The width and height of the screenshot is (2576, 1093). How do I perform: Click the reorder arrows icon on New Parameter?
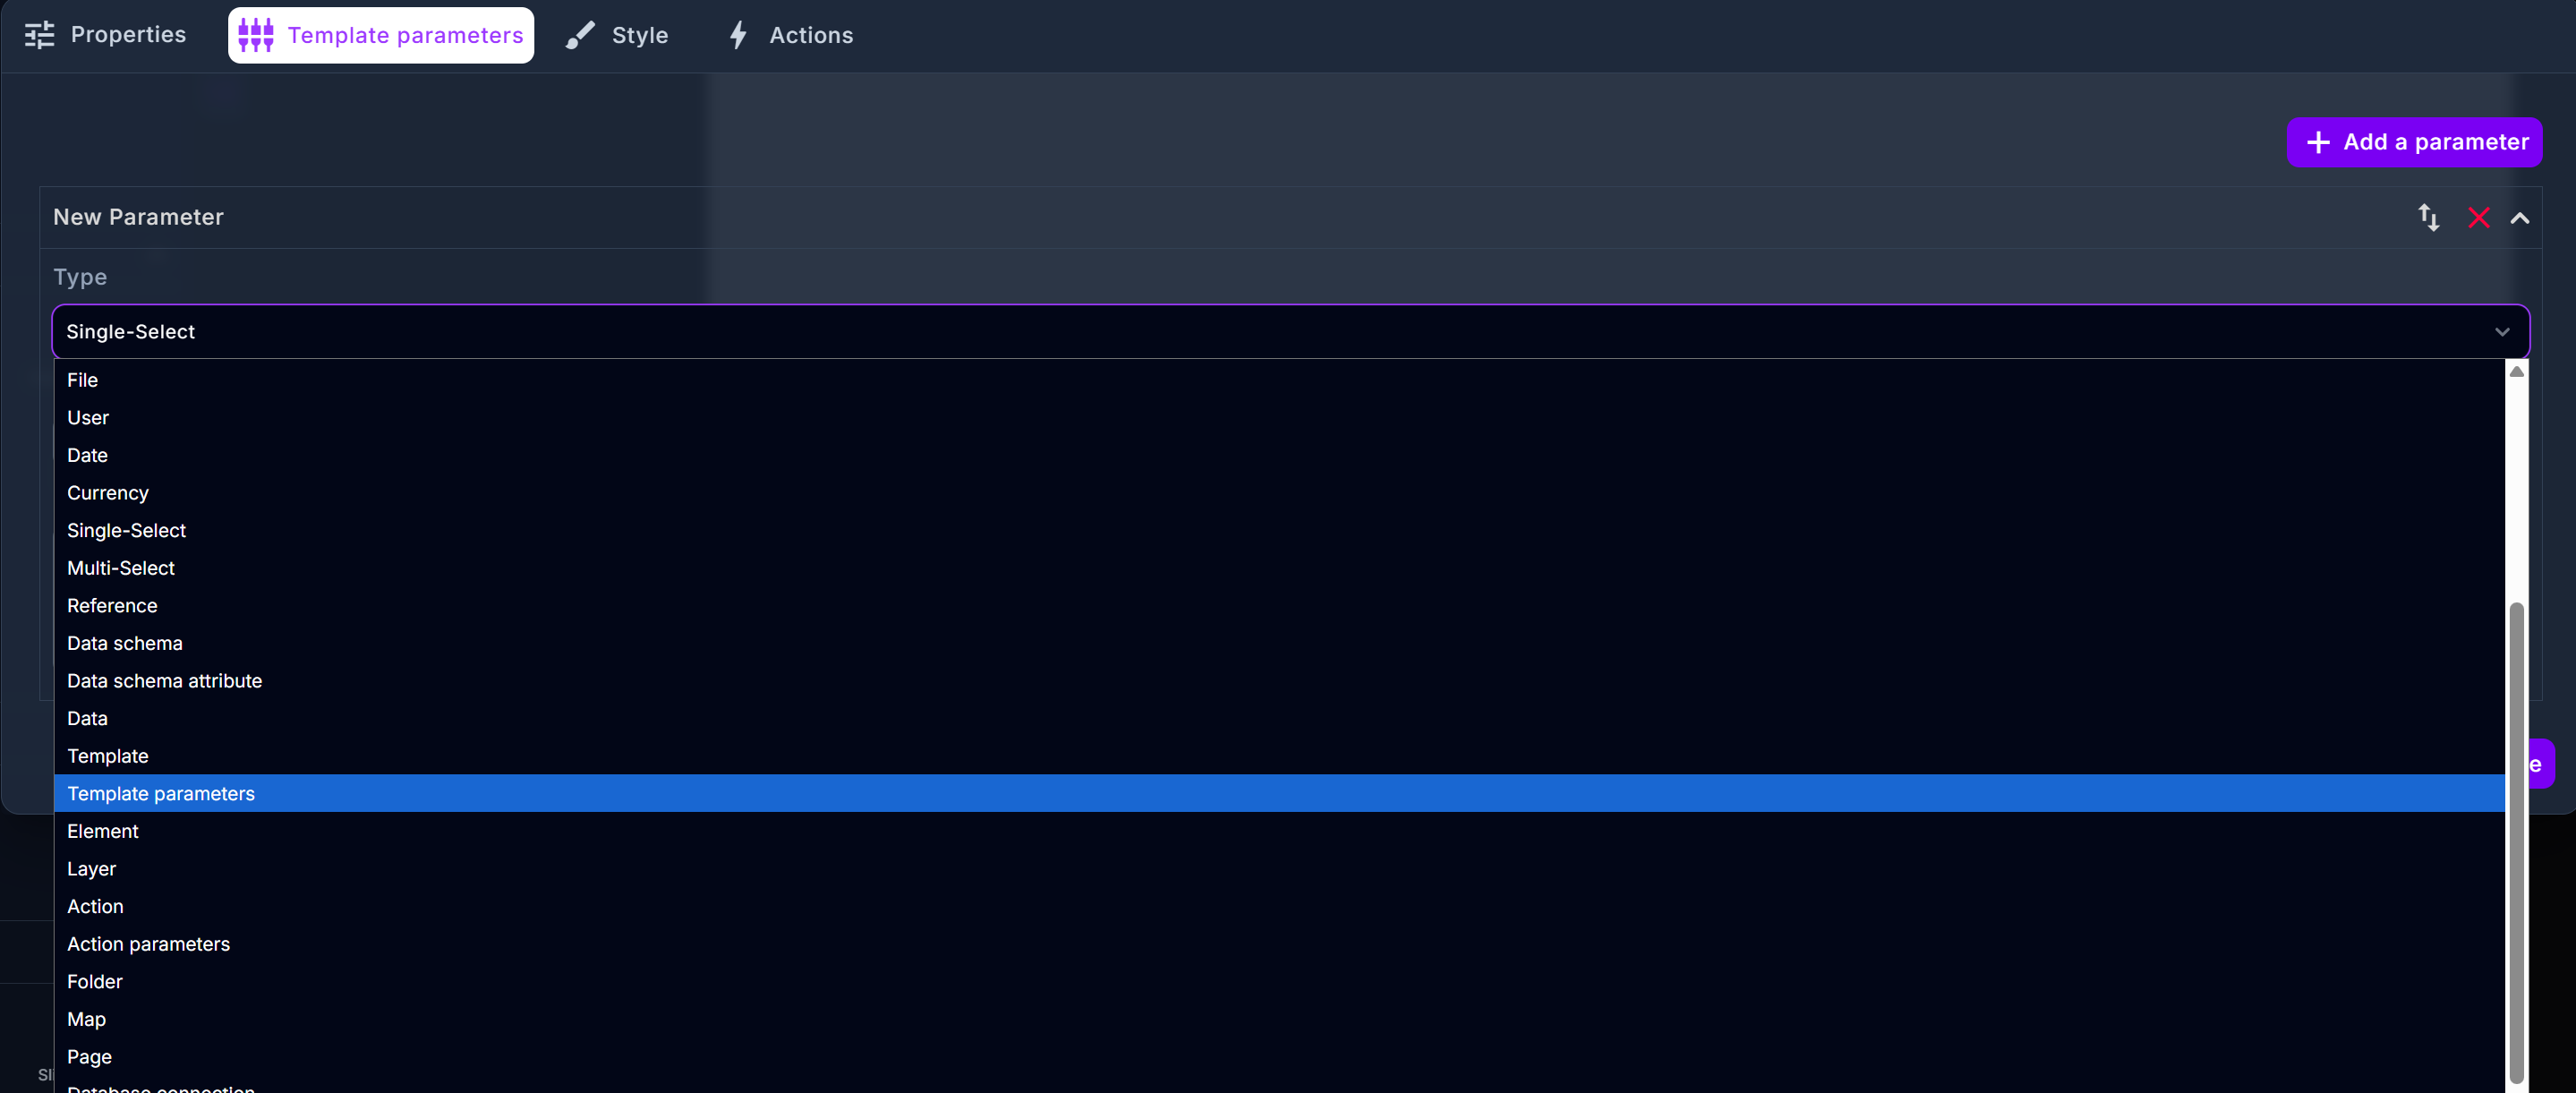tap(2429, 217)
